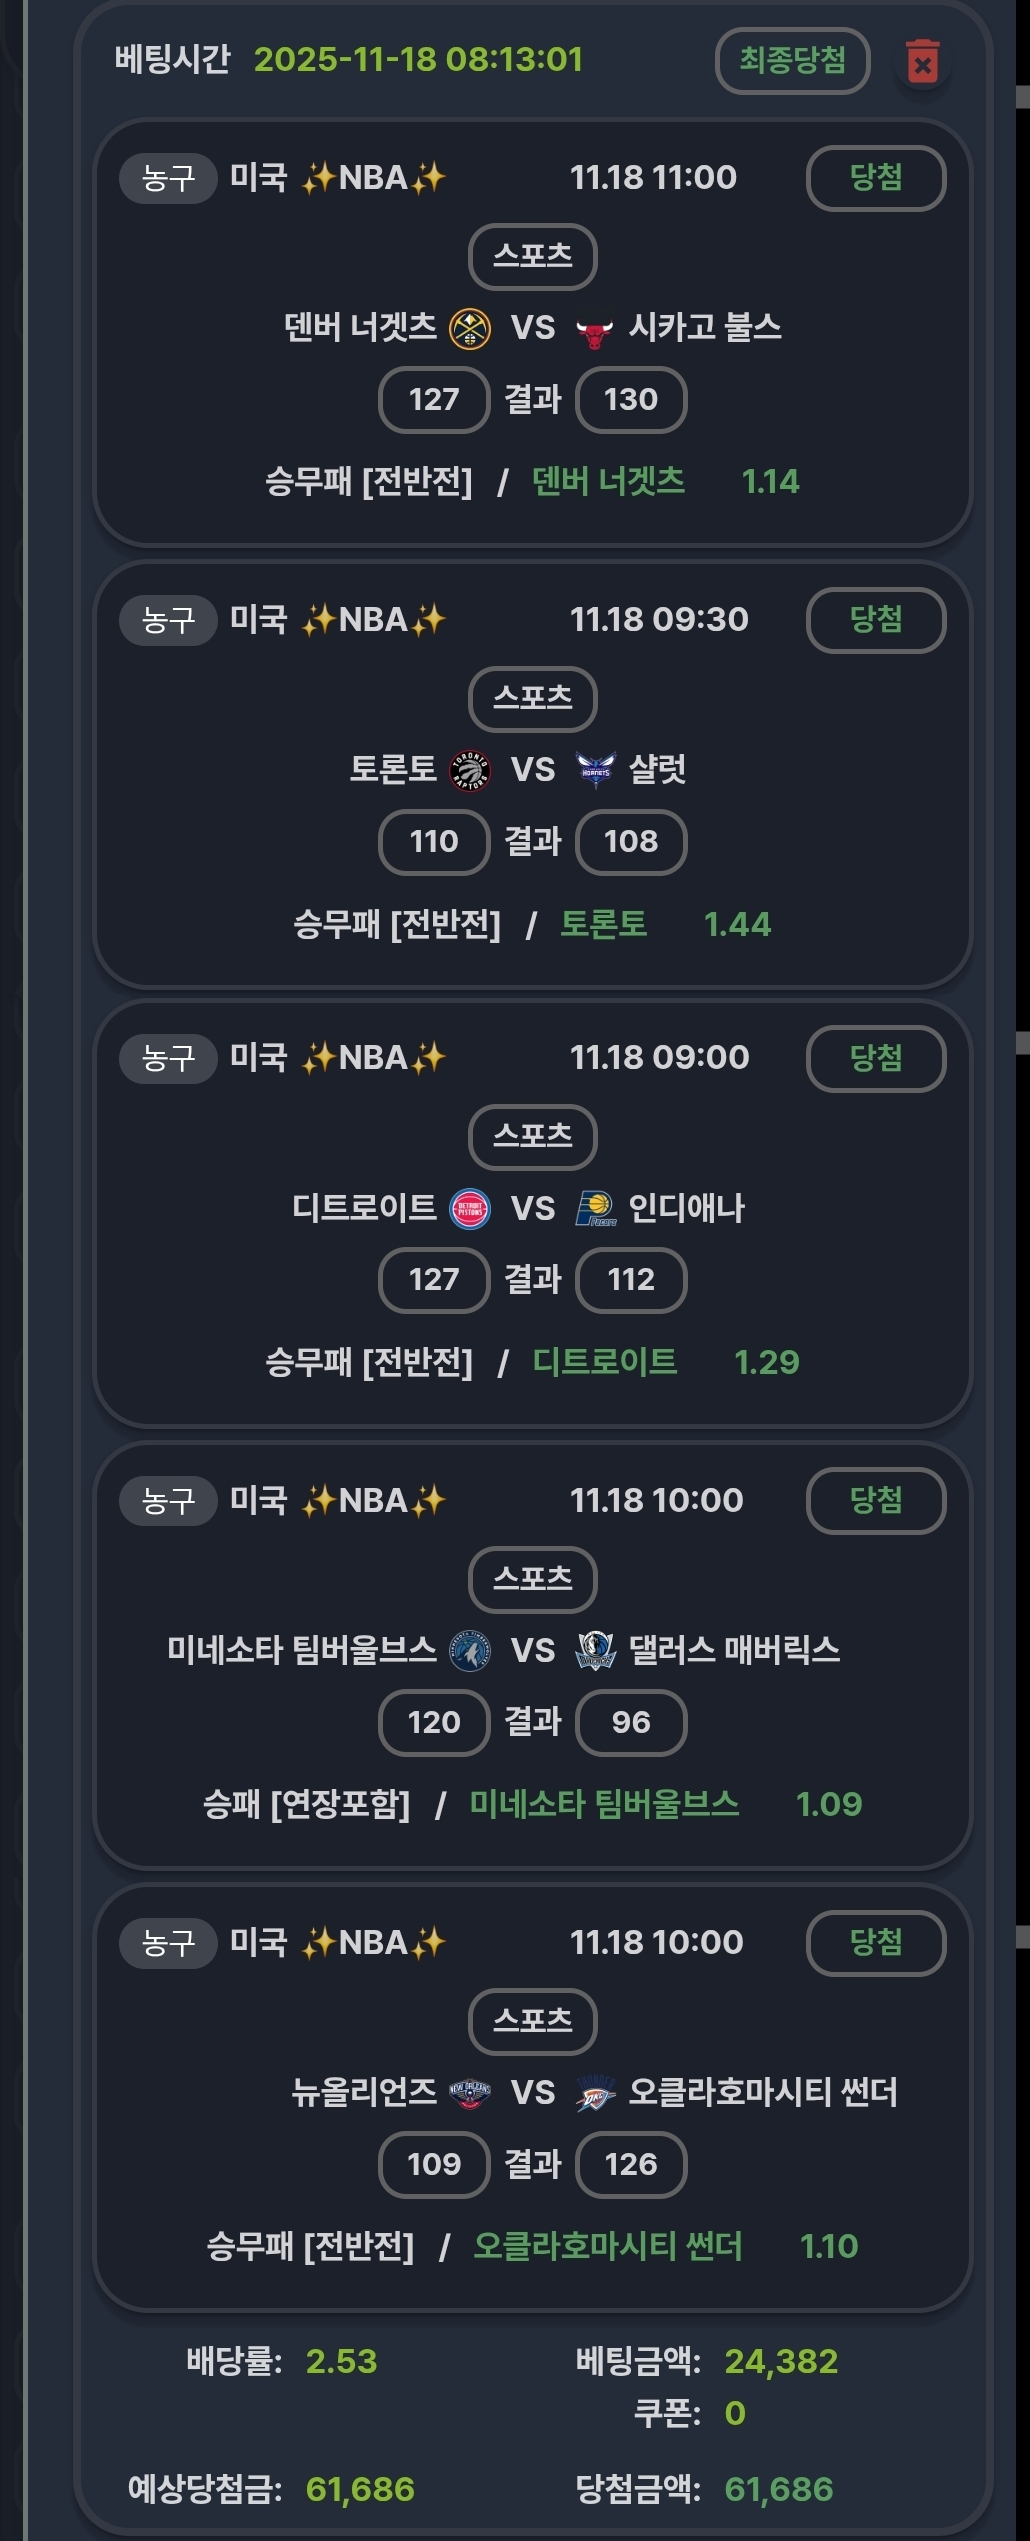The width and height of the screenshot is (1030, 2541).
Task: Click the Charlotte Hornets team logo
Action: pos(595,769)
